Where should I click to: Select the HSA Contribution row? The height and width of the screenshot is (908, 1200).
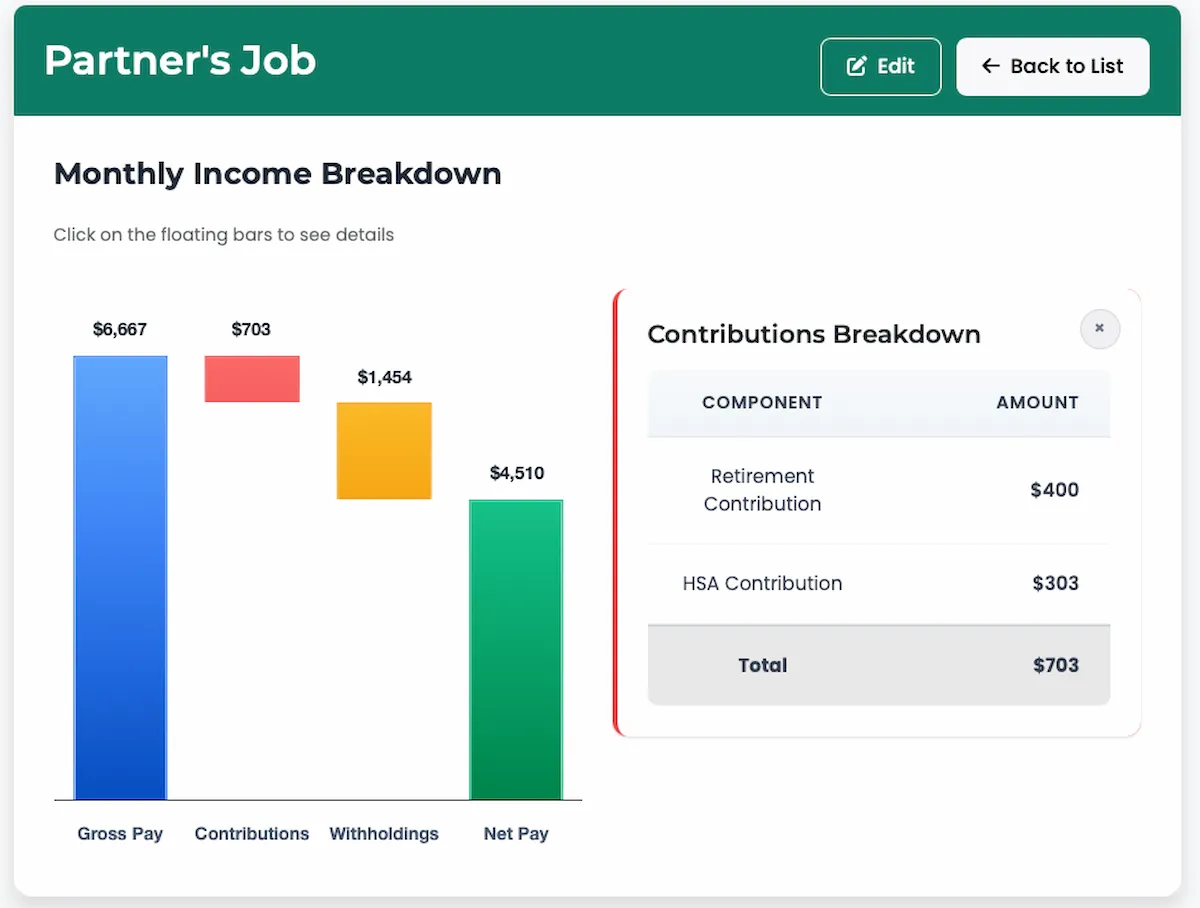pyautogui.click(x=878, y=583)
